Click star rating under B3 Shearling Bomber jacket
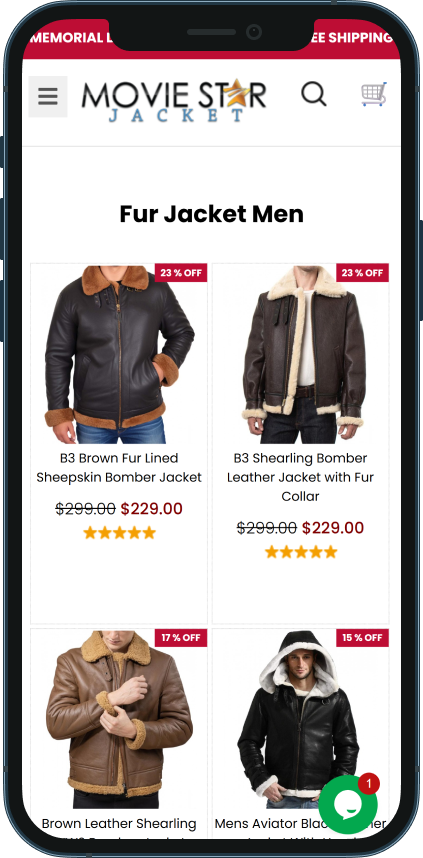423x858 pixels. pyautogui.click(x=300, y=552)
